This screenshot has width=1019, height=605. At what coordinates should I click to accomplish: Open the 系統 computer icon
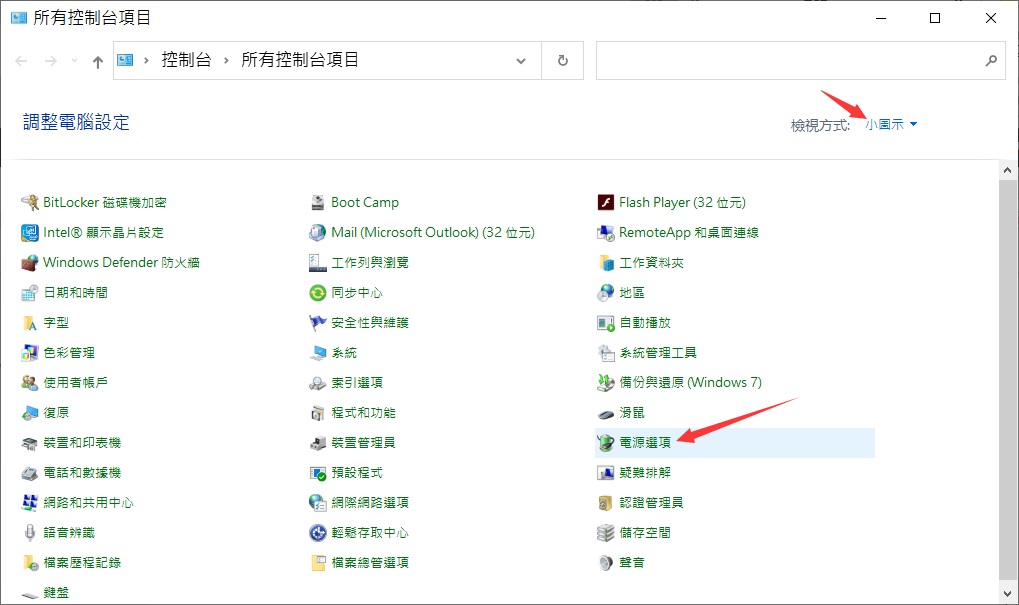click(318, 353)
